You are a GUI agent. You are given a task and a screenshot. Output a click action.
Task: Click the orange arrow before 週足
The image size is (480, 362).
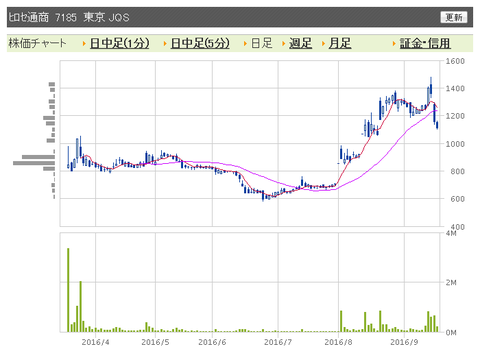(x=284, y=44)
